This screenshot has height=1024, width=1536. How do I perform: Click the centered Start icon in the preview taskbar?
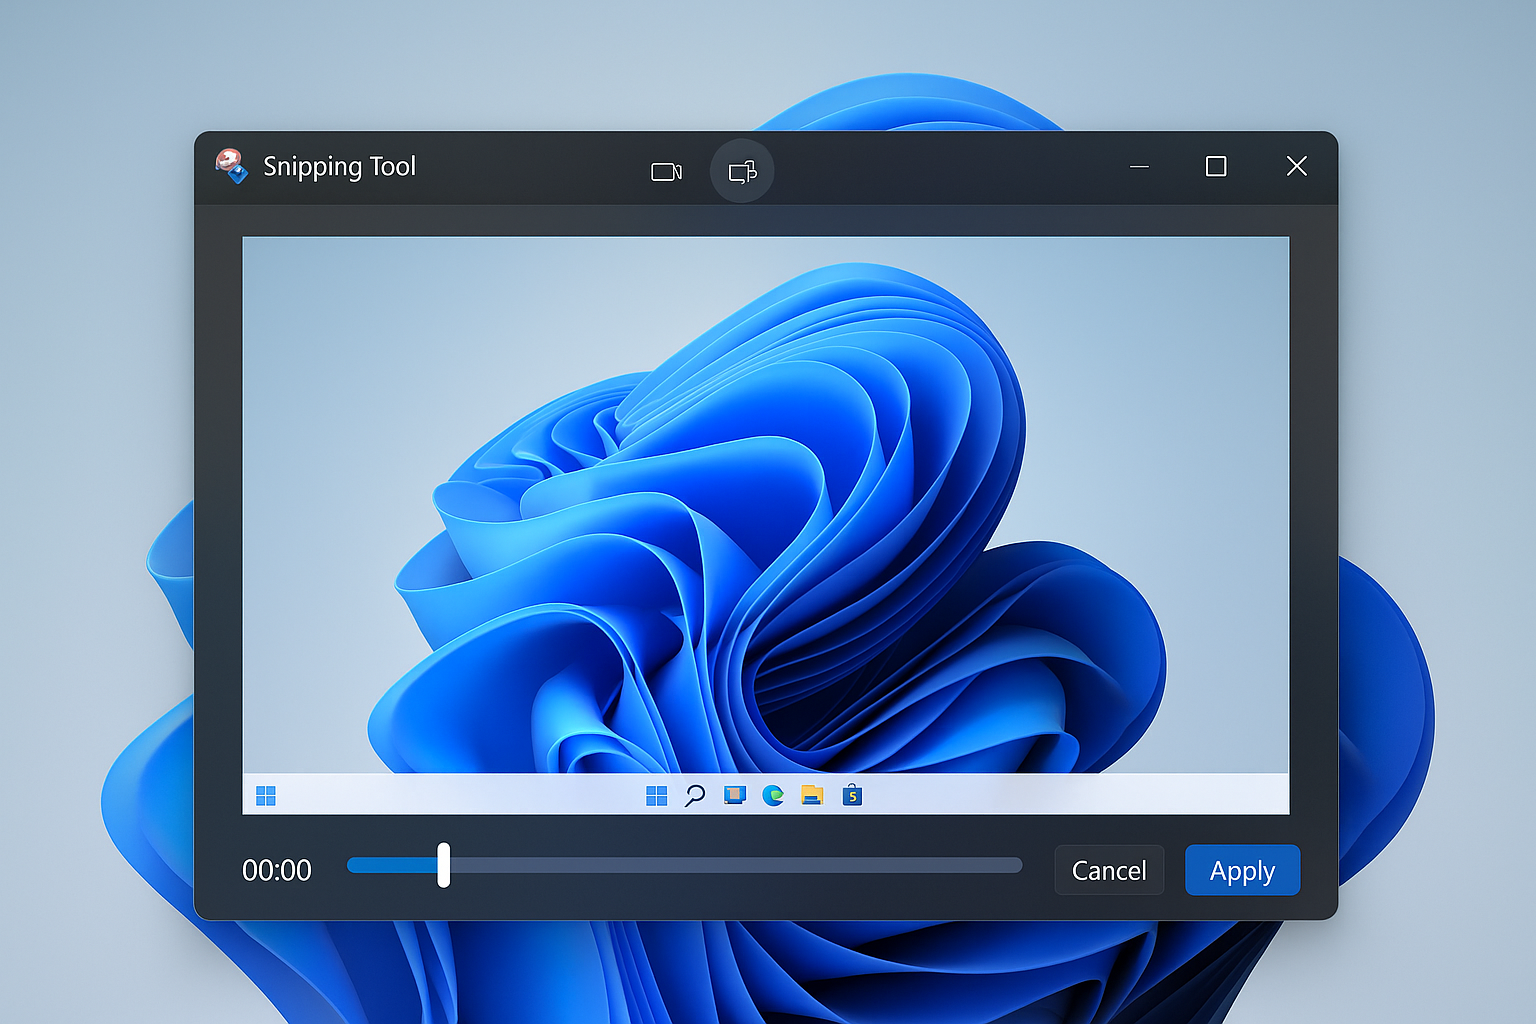[x=657, y=796]
